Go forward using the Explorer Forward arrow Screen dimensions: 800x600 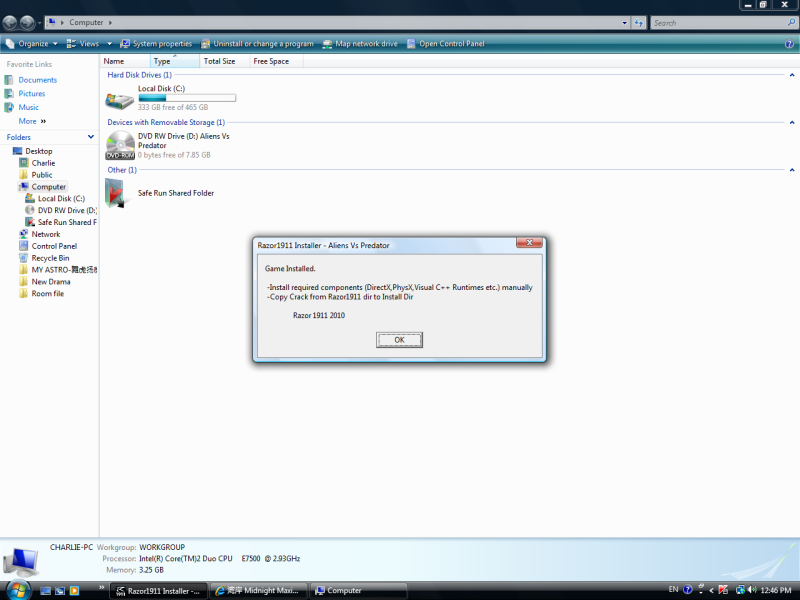(27, 22)
